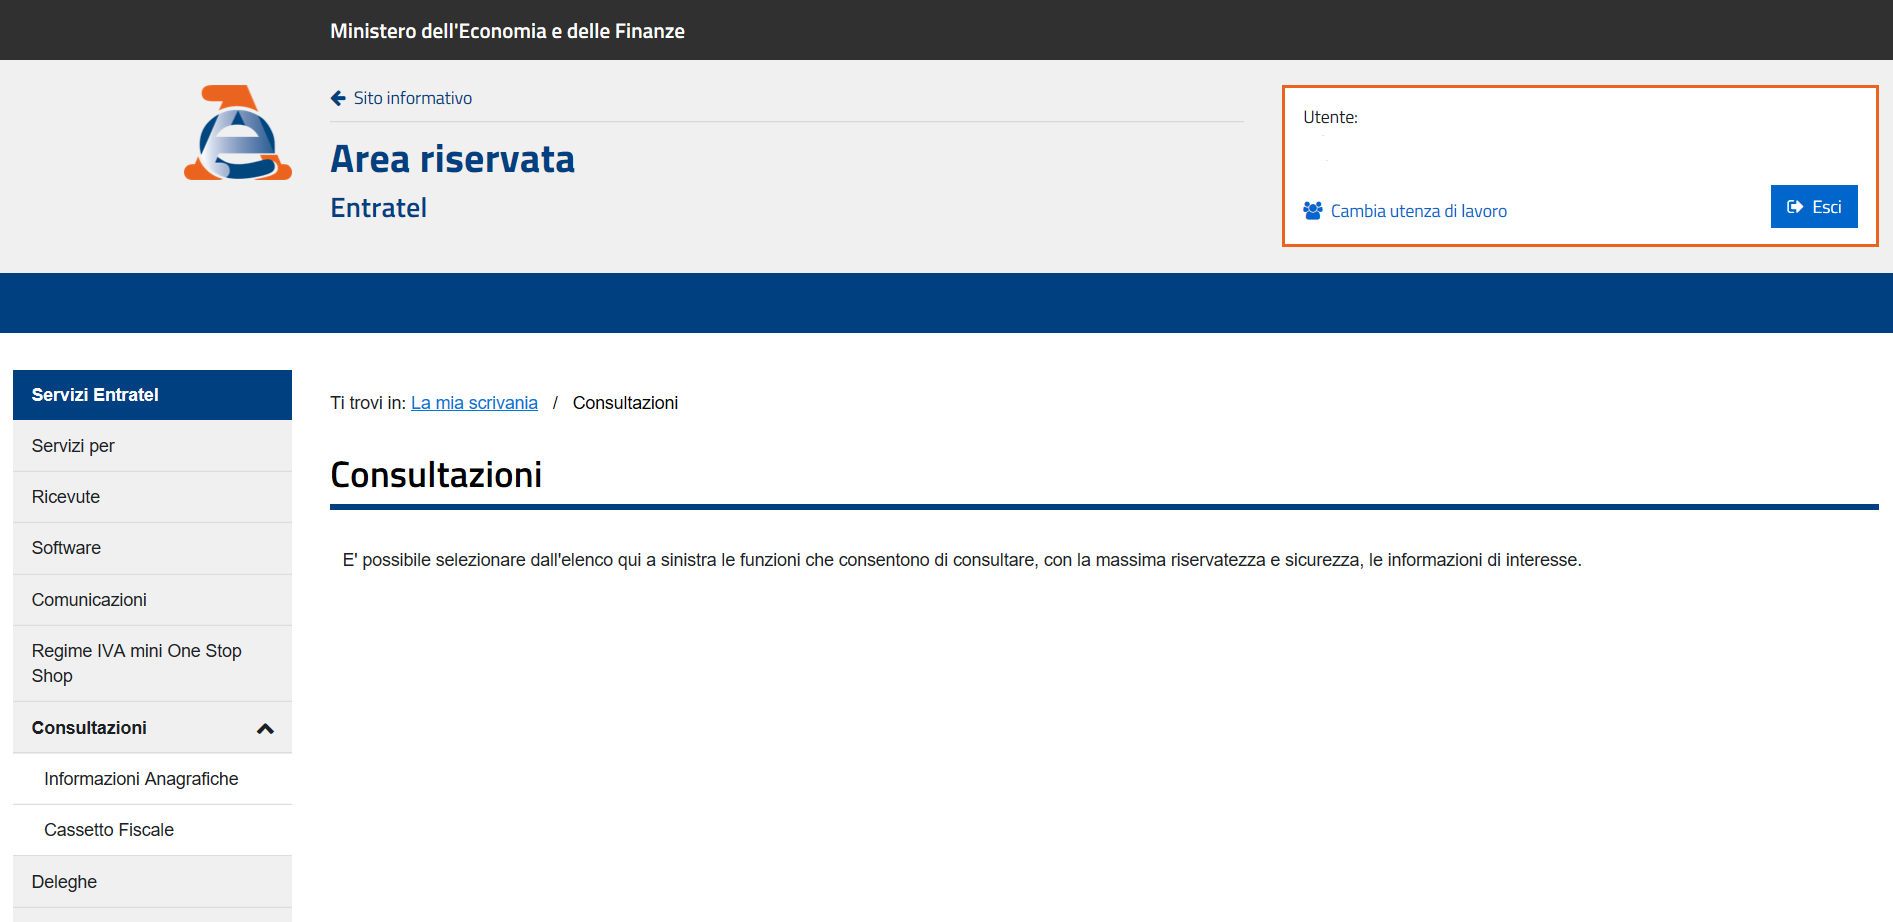This screenshot has height=922, width=1893.
Task: Open the Servizi per menu item
Action: [x=73, y=446]
